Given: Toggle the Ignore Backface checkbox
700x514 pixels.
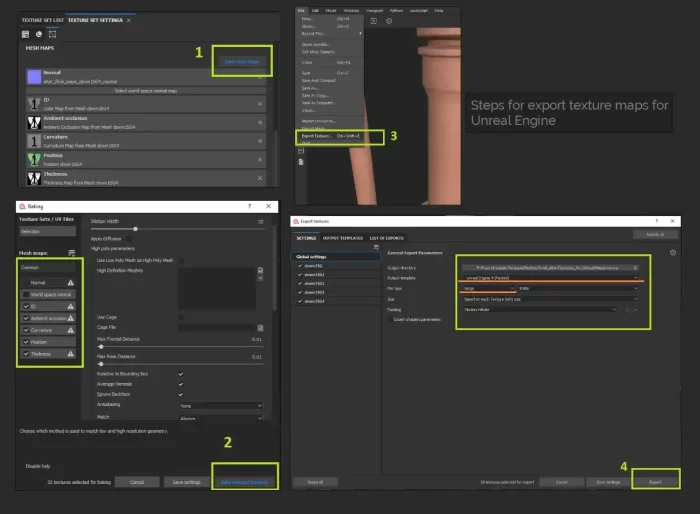Looking at the screenshot, I should pos(180,395).
